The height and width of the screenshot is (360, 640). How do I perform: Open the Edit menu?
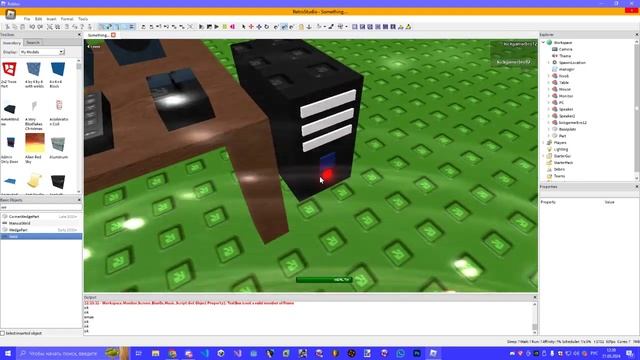pos(38,19)
